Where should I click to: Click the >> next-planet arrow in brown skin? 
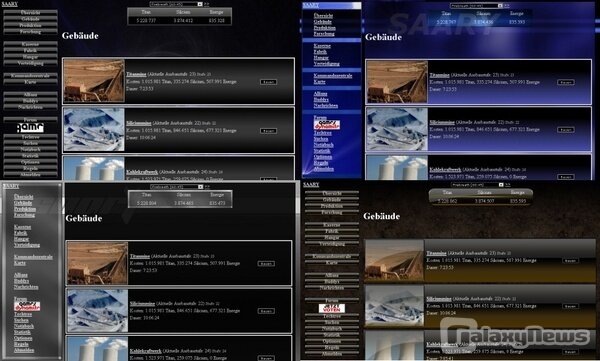click(507, 185)
